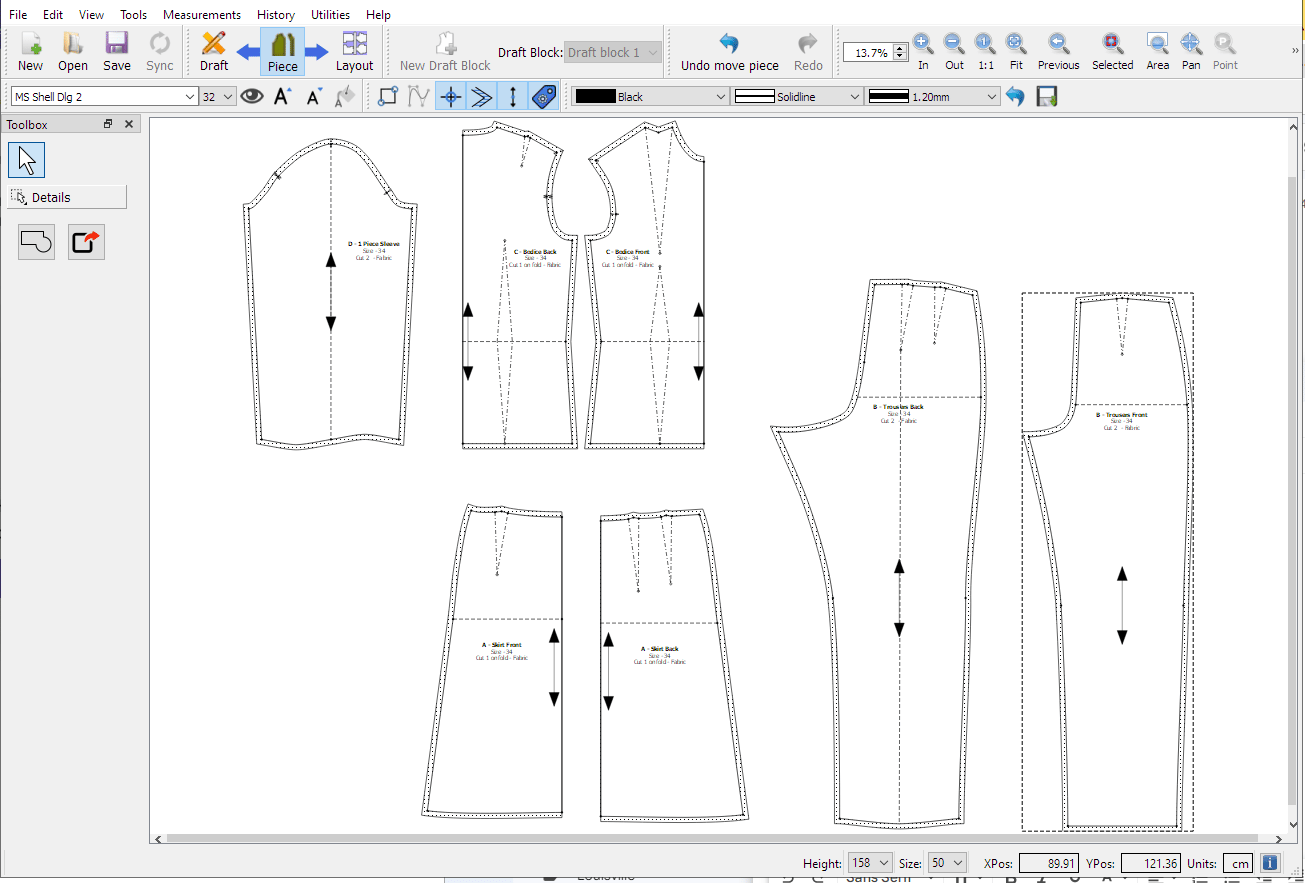Click the export pieces tool with red arrow

pos(86,242)
